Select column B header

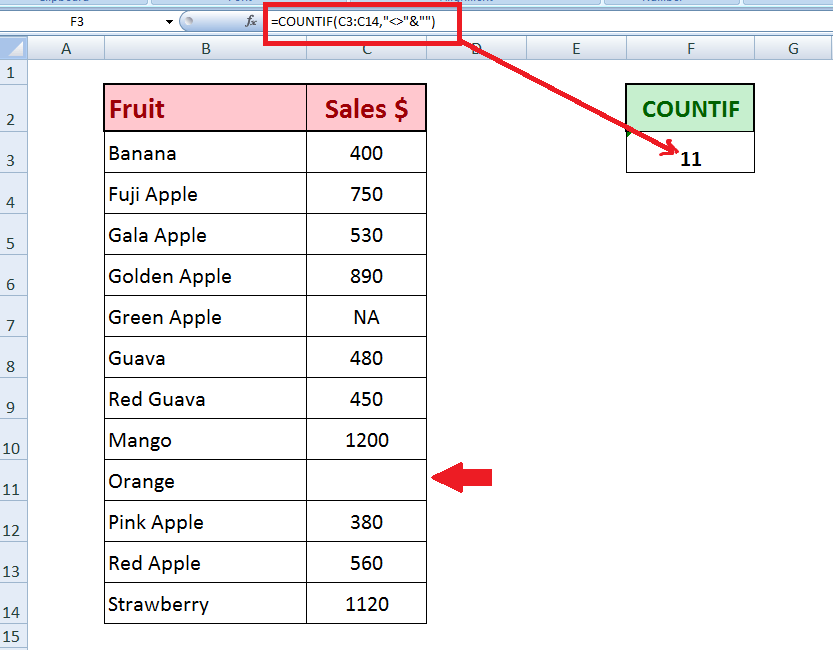pyautogui.click(x=205, y=48)
